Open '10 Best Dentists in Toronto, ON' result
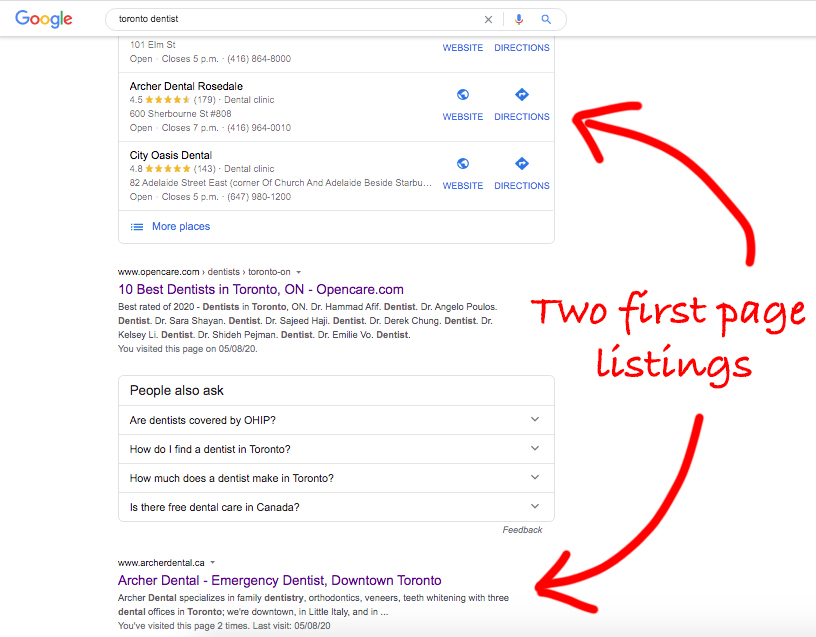This screenshot has width=816, height=637. [261, 289]
